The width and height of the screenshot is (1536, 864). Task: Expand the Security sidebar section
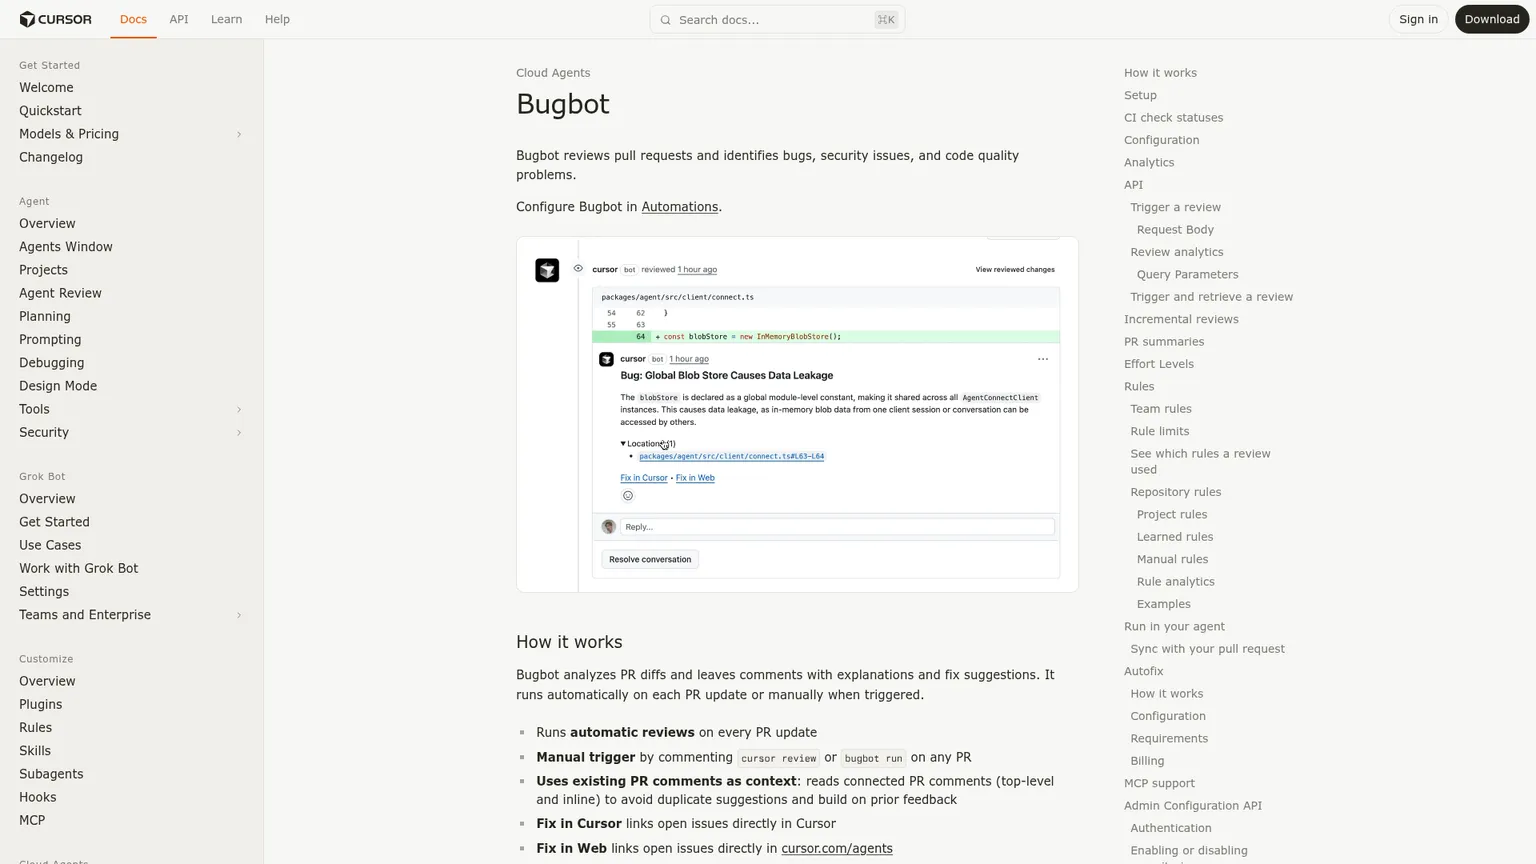coord(239,433)
